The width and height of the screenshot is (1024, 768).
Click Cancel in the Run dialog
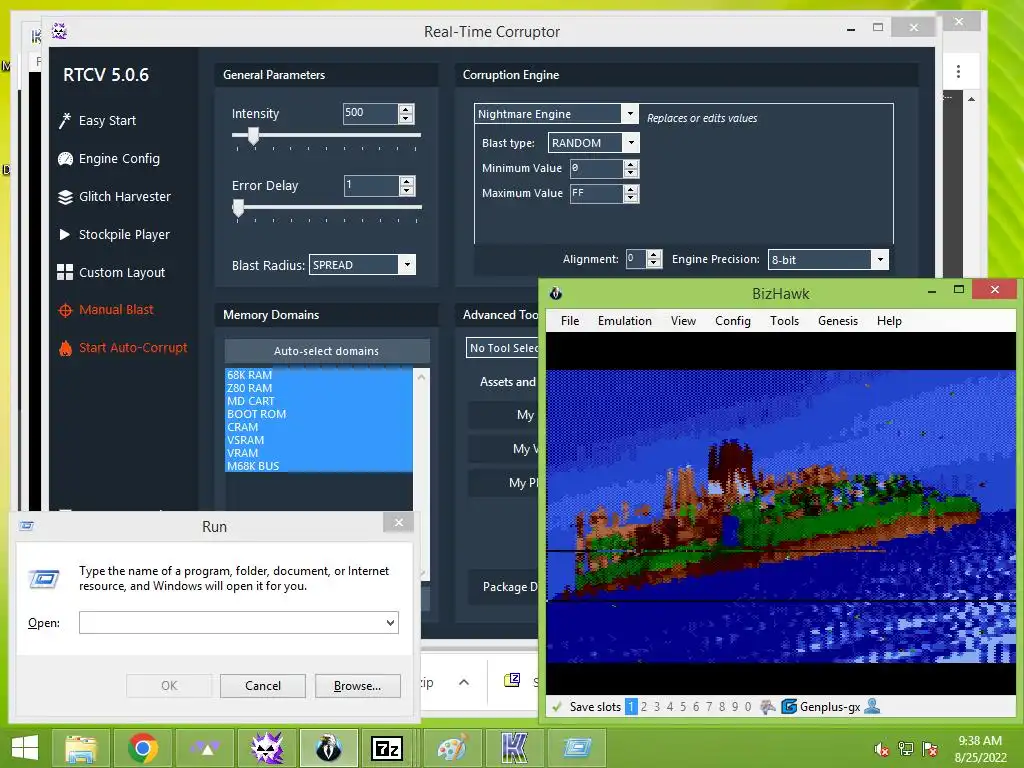[263, 686]
